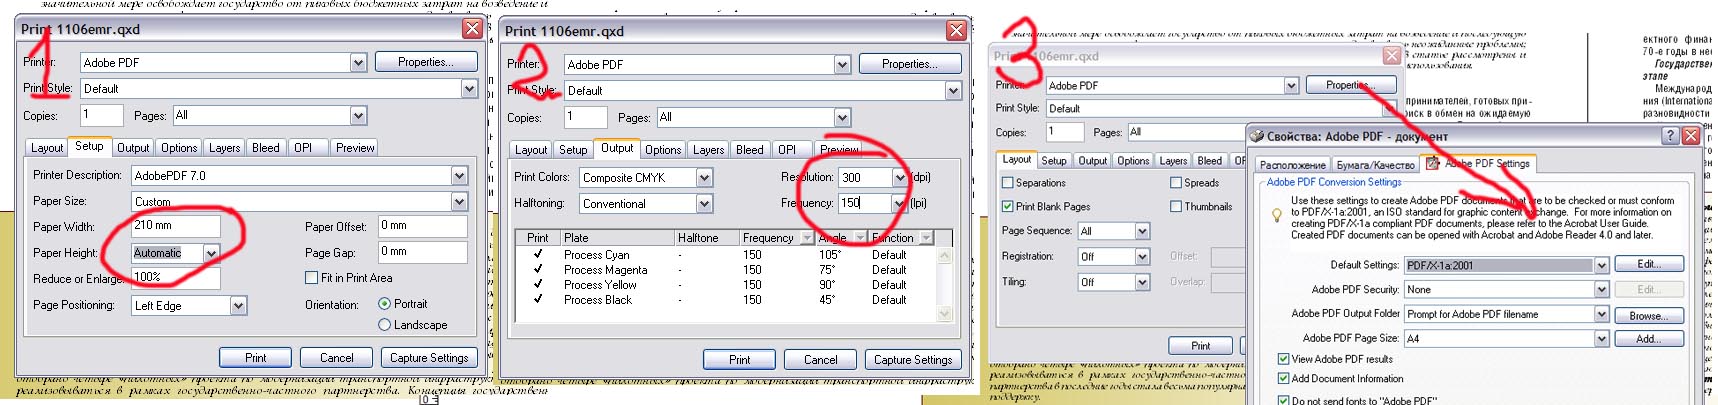Toggle Do not send fonts to Adobe PDF

coord(1283,400)
